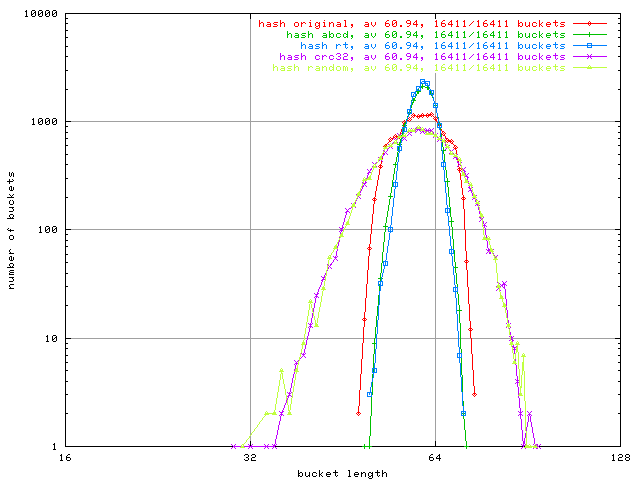This screenshot has height=480, width=640.
Task: Click the lowest red diamond marker on the right
Action: (474, 395)
